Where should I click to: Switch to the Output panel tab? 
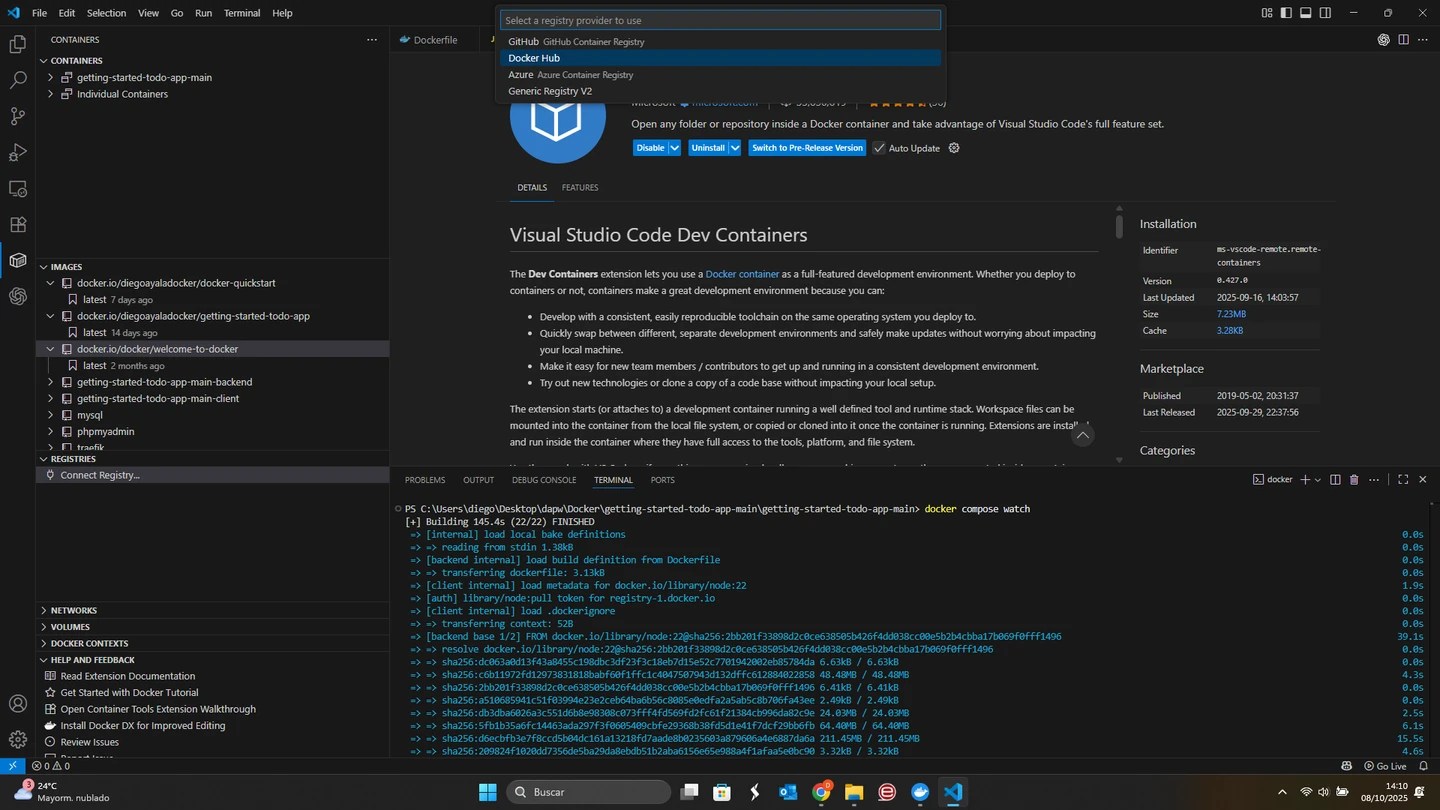coord(478,480)
